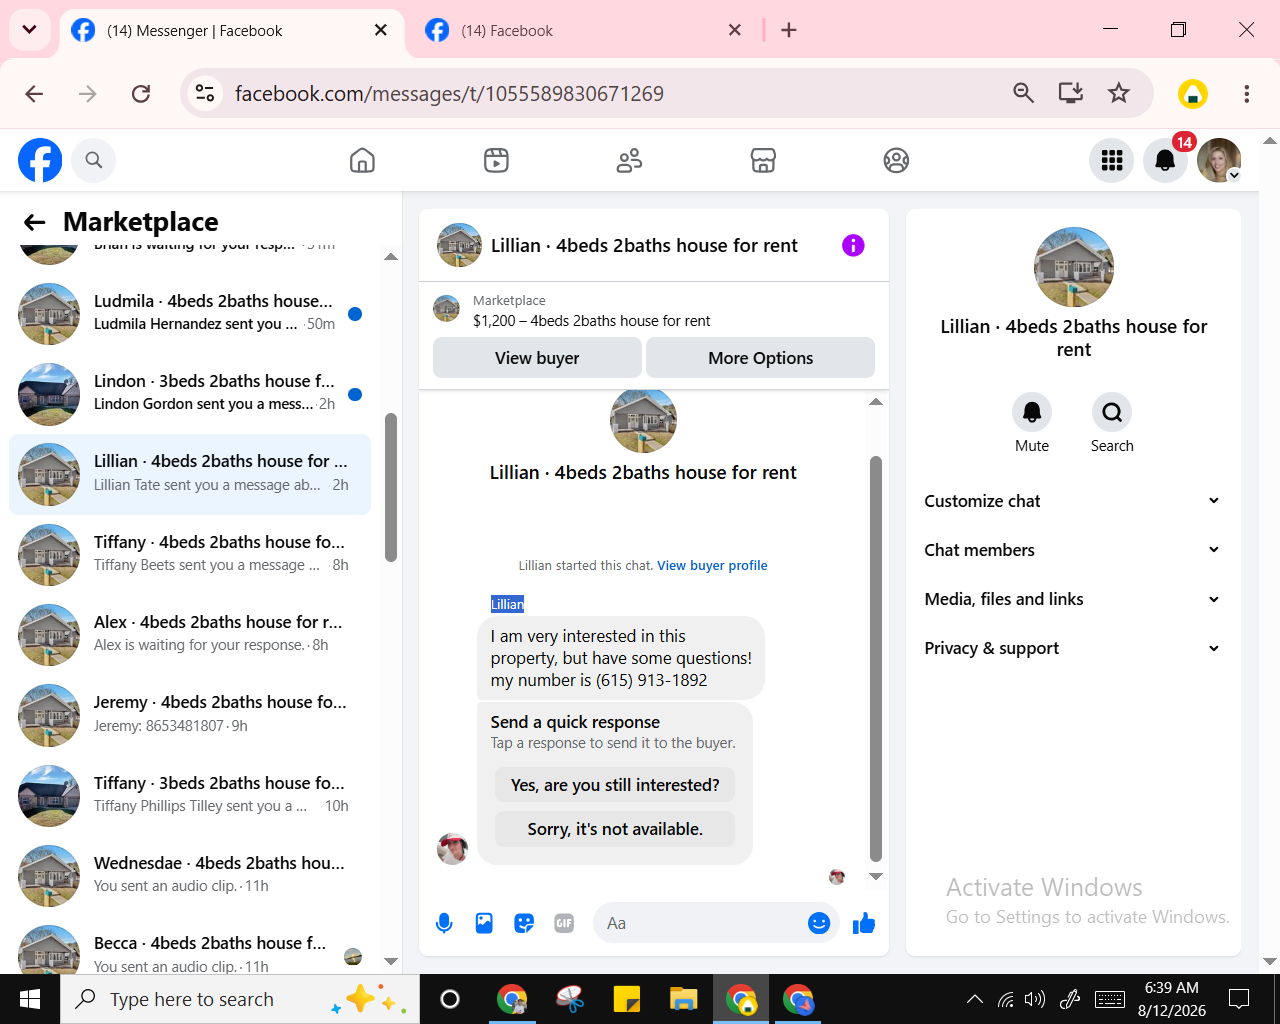Screen dimensions: 1280x1024
Task: Send quick reply 'Yes, are you still interested?'
Action: (x=615, y=785)
